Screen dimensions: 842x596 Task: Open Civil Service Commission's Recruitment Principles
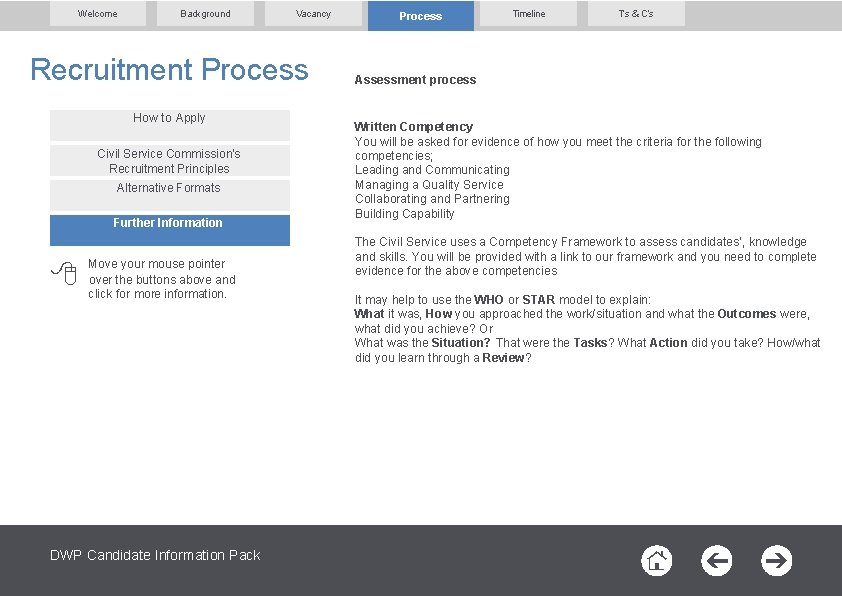pyautogui.click(x=168, y=160)
